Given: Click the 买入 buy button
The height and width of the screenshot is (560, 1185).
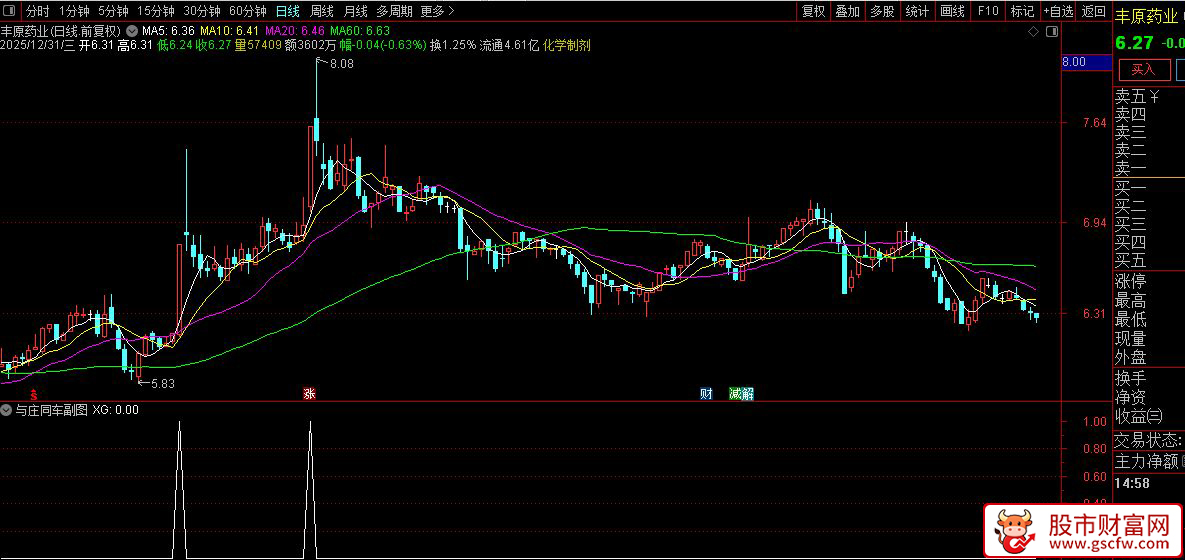Looking at the screenshot, I should 1143,70.
